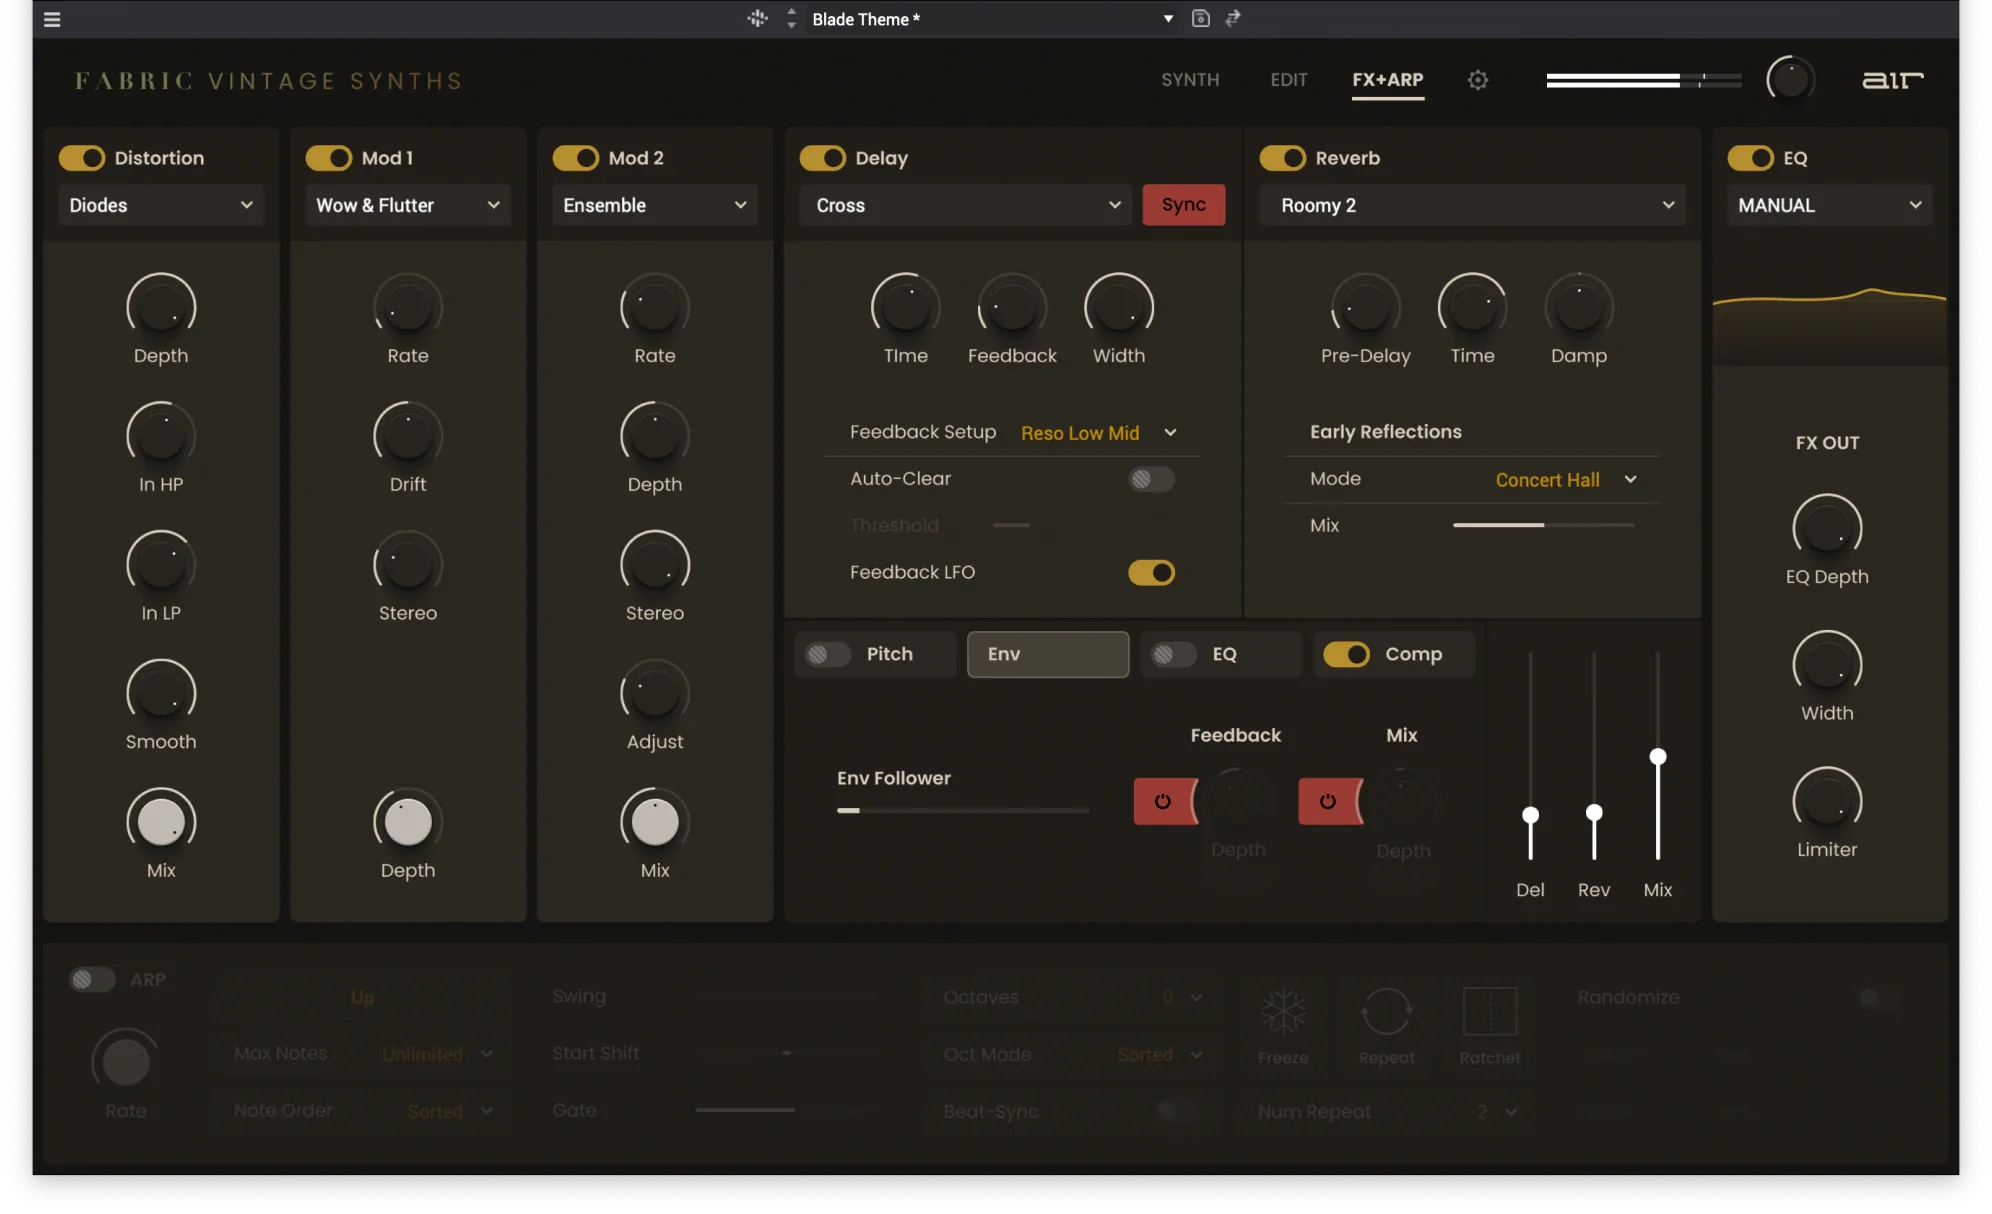Viewport: 1992px width, 1214px height.
Task: Open the MANUAL EQ preset dropdown
Action: coord(1830,205)
